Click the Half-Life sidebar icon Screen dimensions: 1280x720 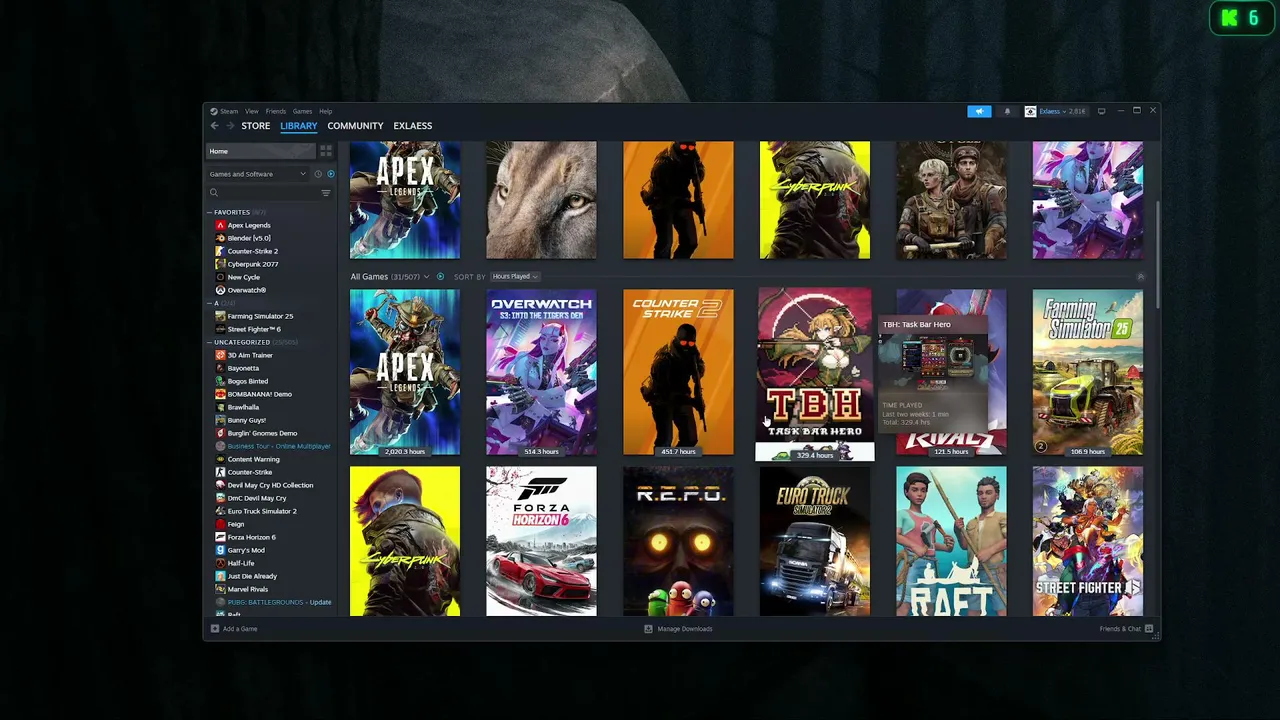click(x=220, y=563)
